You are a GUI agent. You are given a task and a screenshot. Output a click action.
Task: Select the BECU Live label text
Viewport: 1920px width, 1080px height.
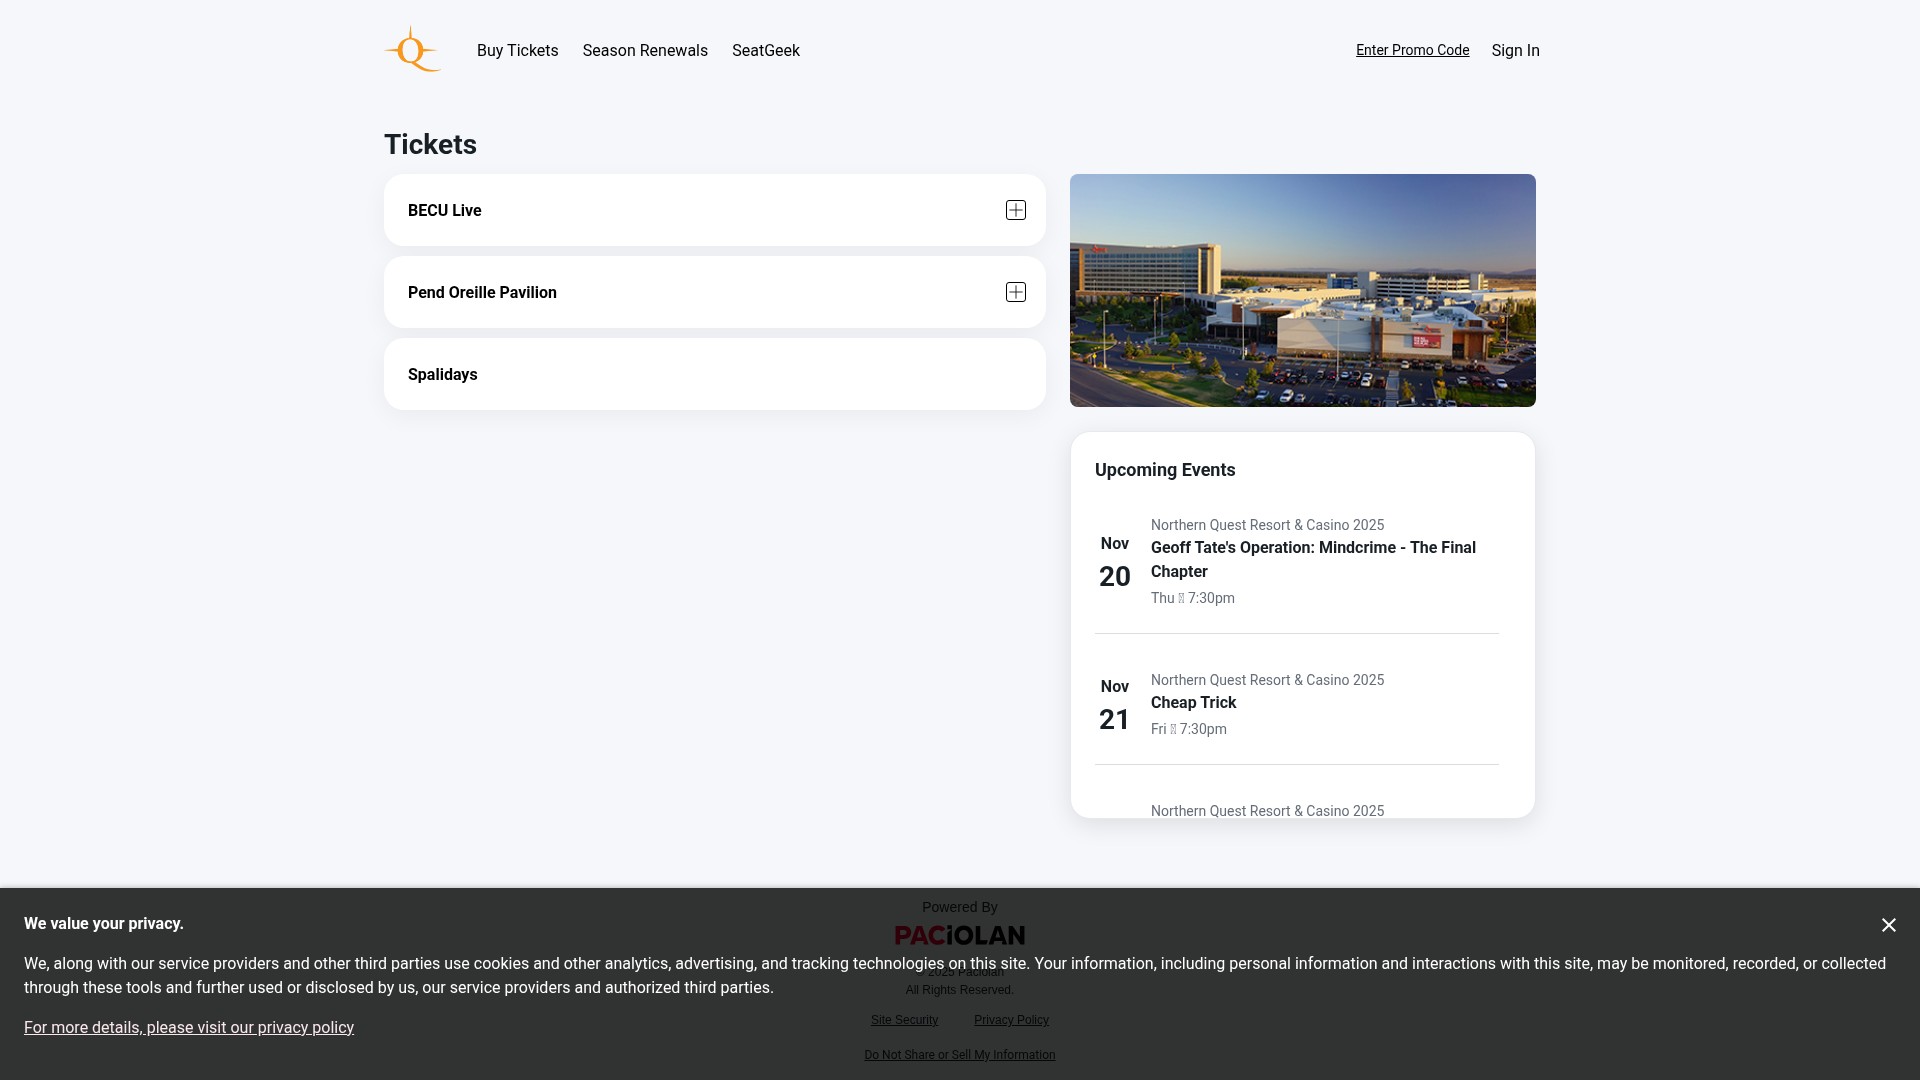click(445, 210)
